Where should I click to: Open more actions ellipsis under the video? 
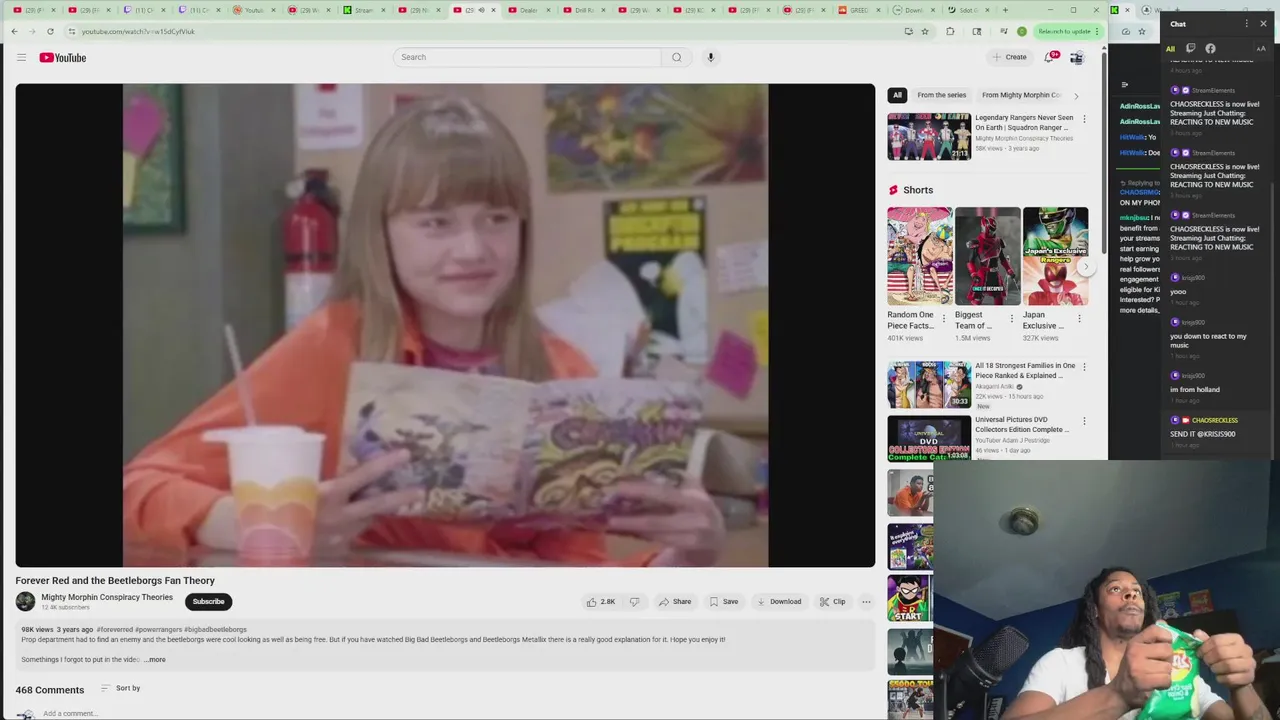[x=866, y=602]
